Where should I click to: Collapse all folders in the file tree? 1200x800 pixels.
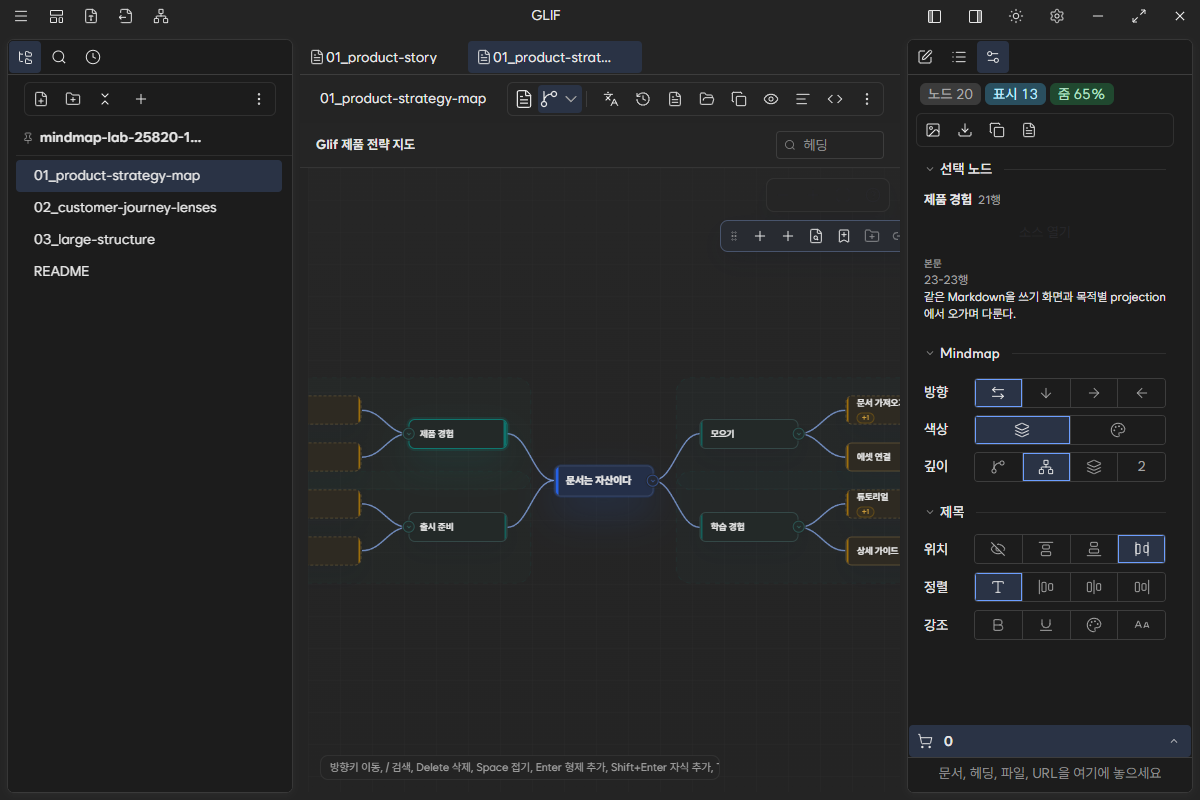(x=105, y=99)
